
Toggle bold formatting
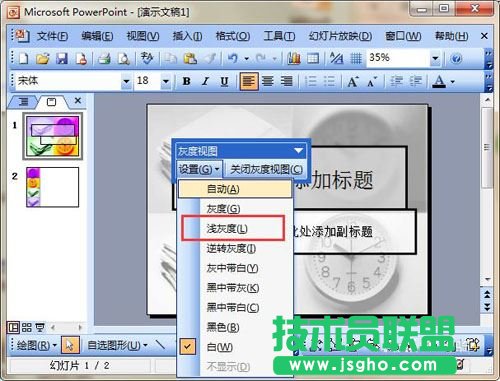point(187,81)
